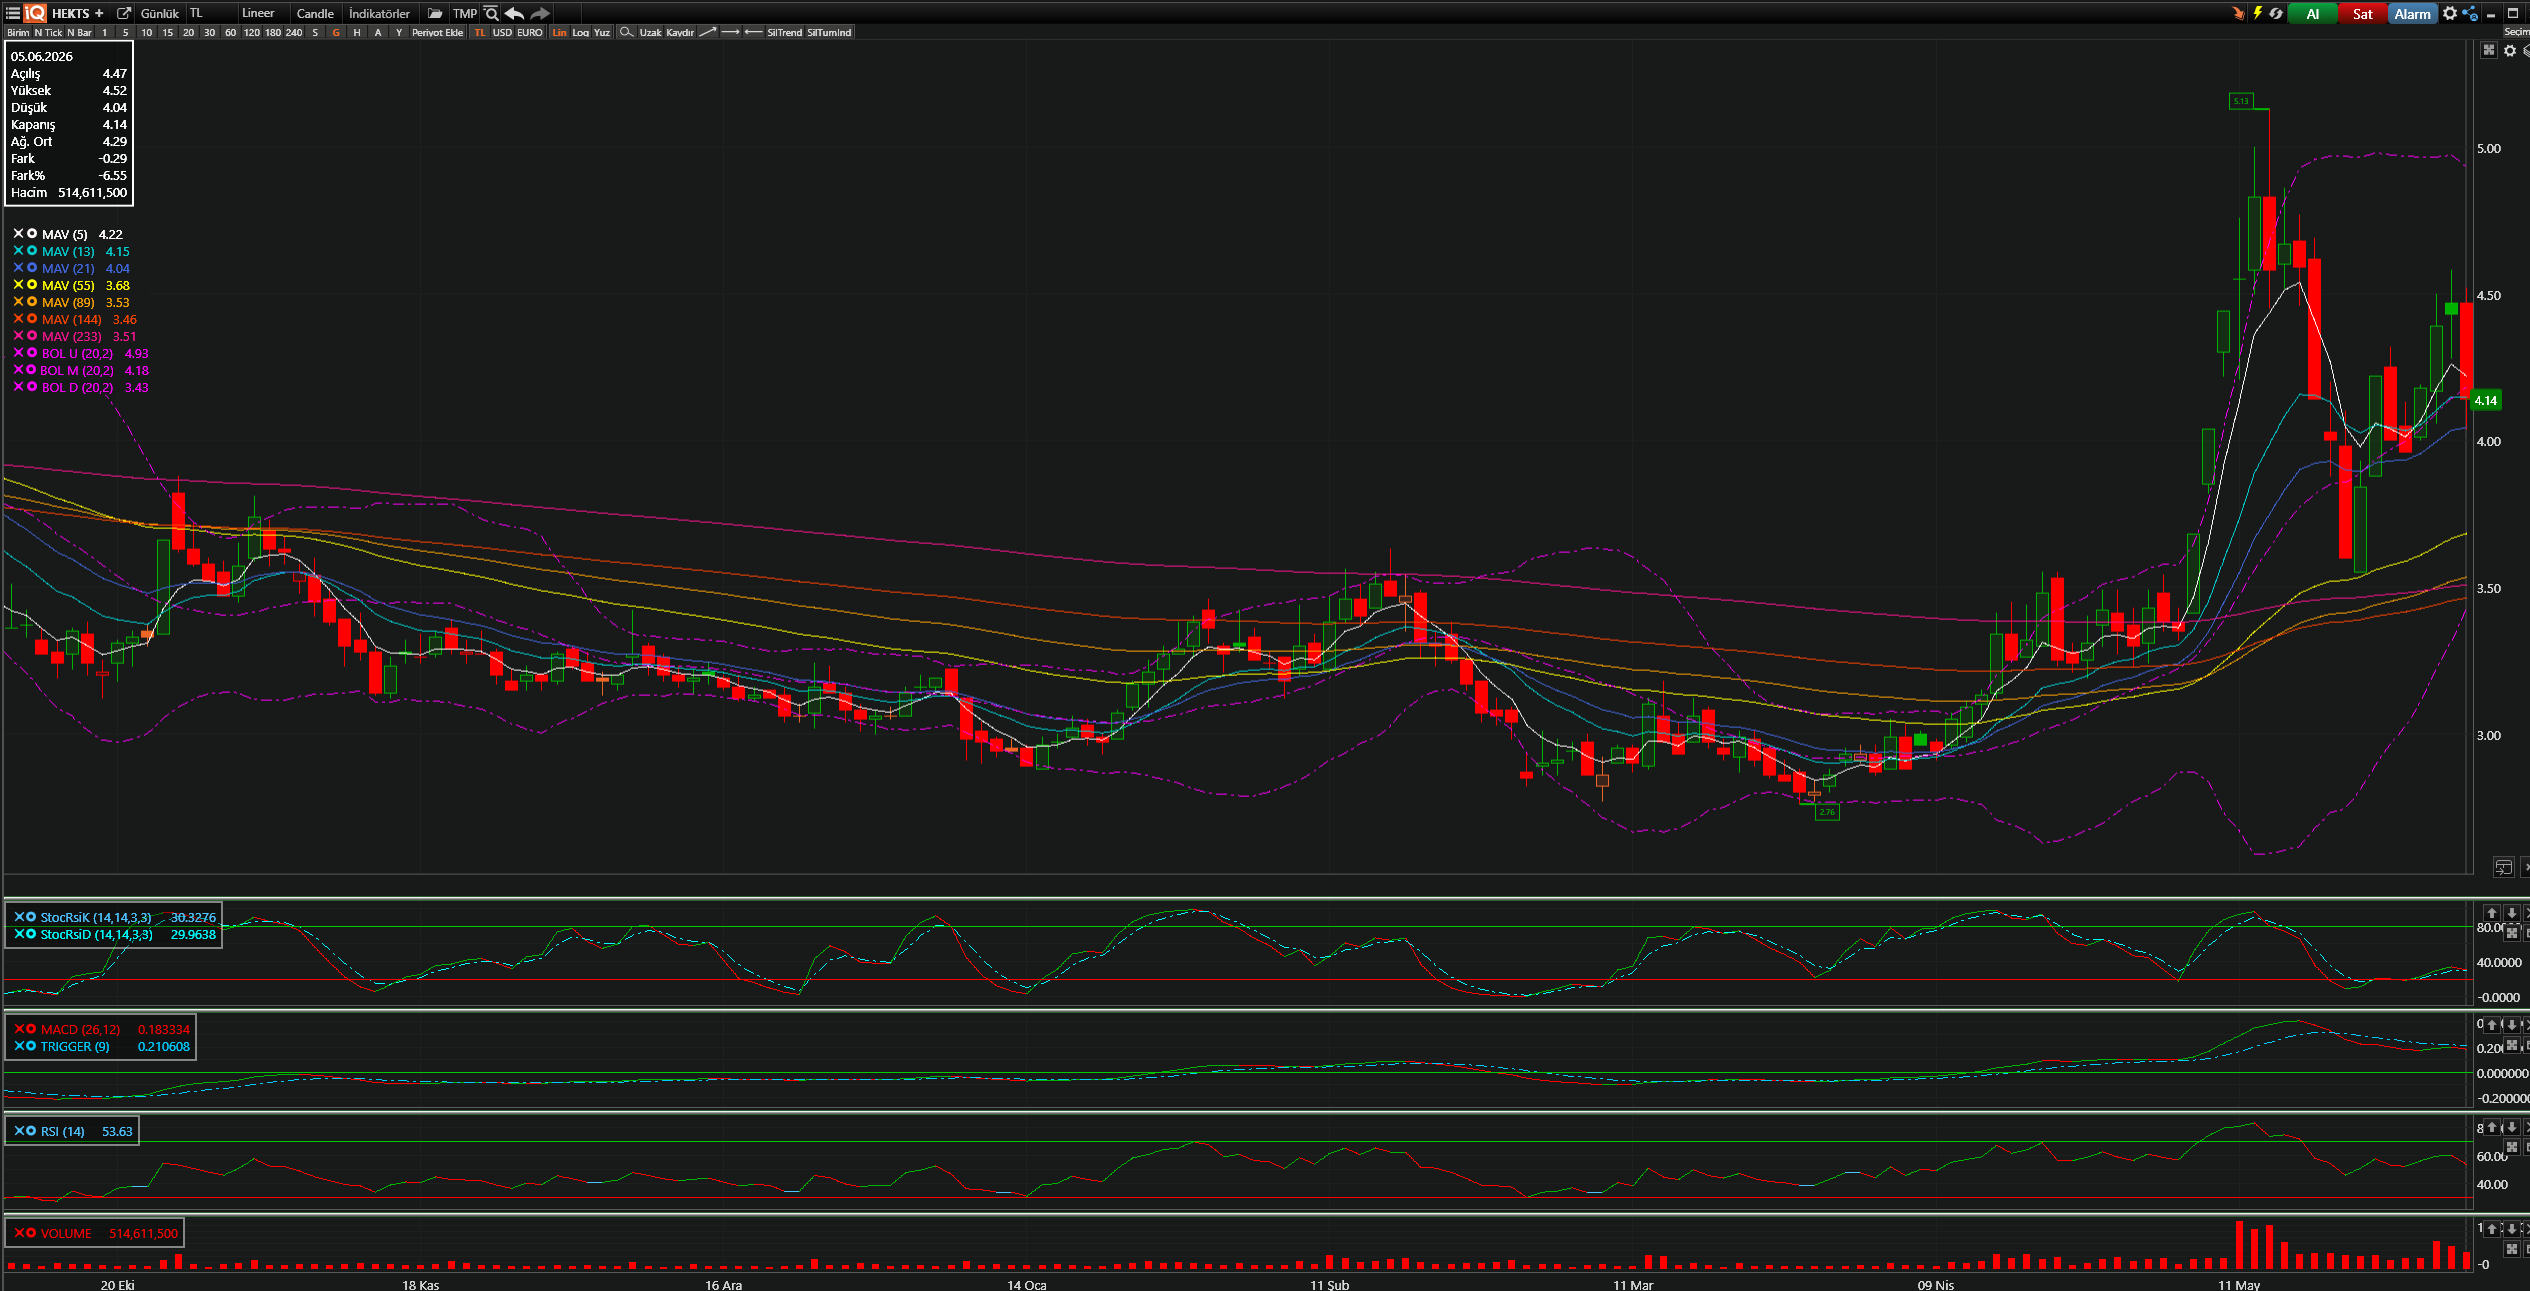The image size is (2530, 1291).
Task: Click the orange flame icon
Action: [x=2238, y=13]
